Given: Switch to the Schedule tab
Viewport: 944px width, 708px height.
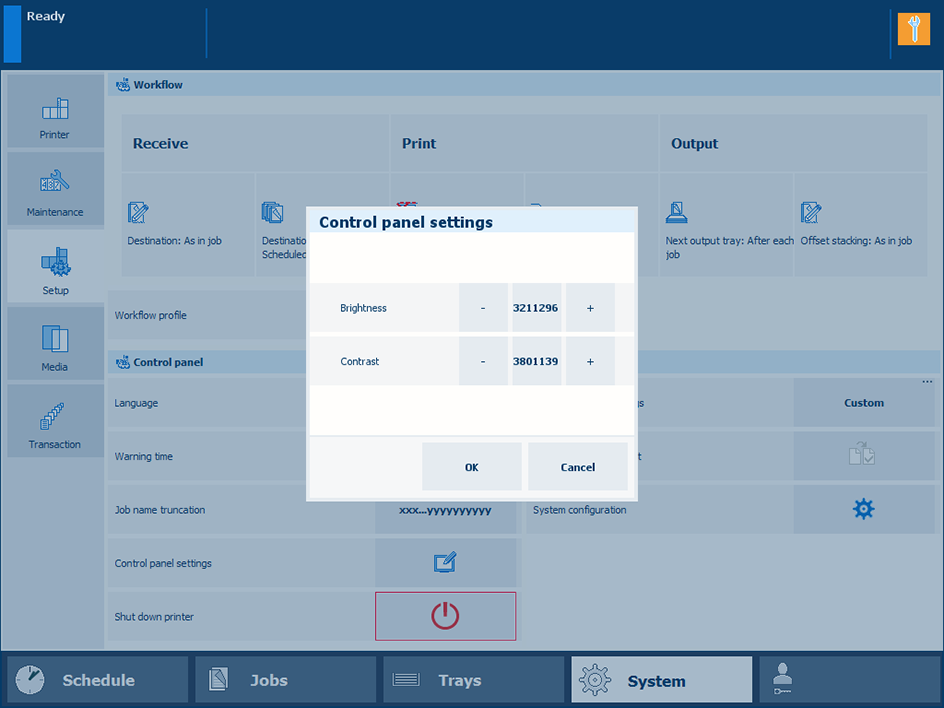Looking at the screenshot, I should (x=98, y=680).
